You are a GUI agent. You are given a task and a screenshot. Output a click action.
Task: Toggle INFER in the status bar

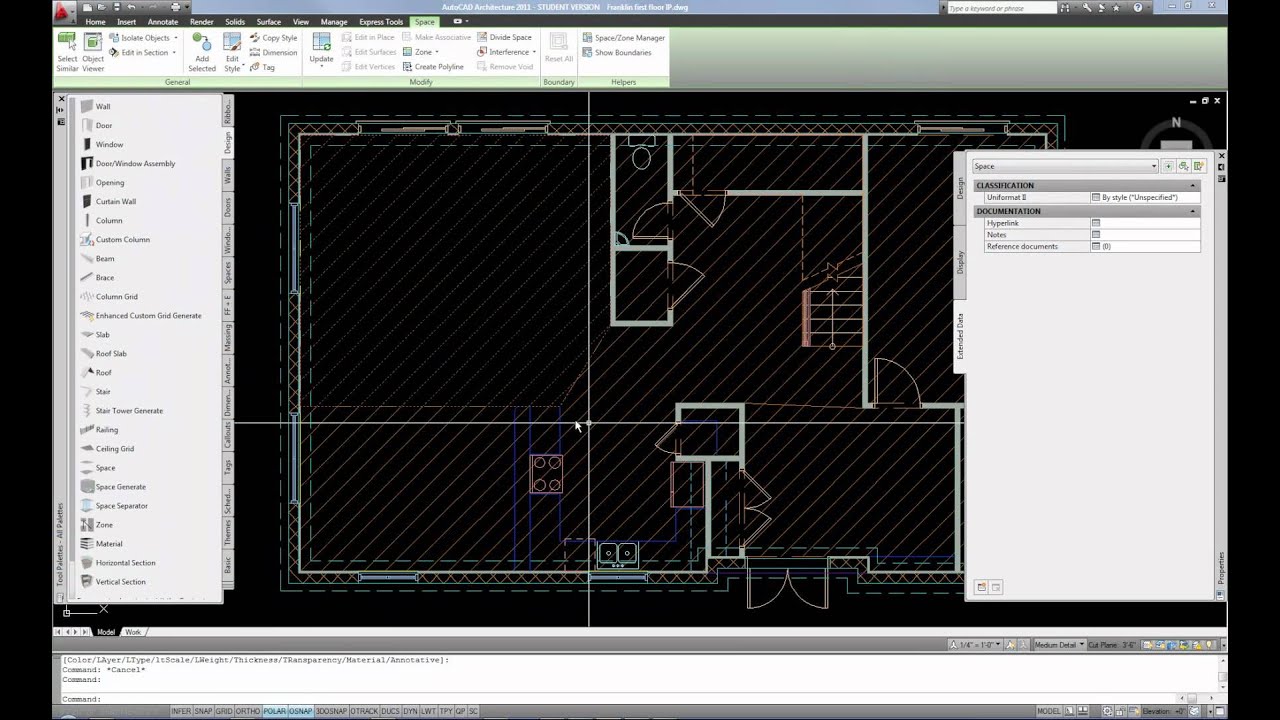pos(181,711)
